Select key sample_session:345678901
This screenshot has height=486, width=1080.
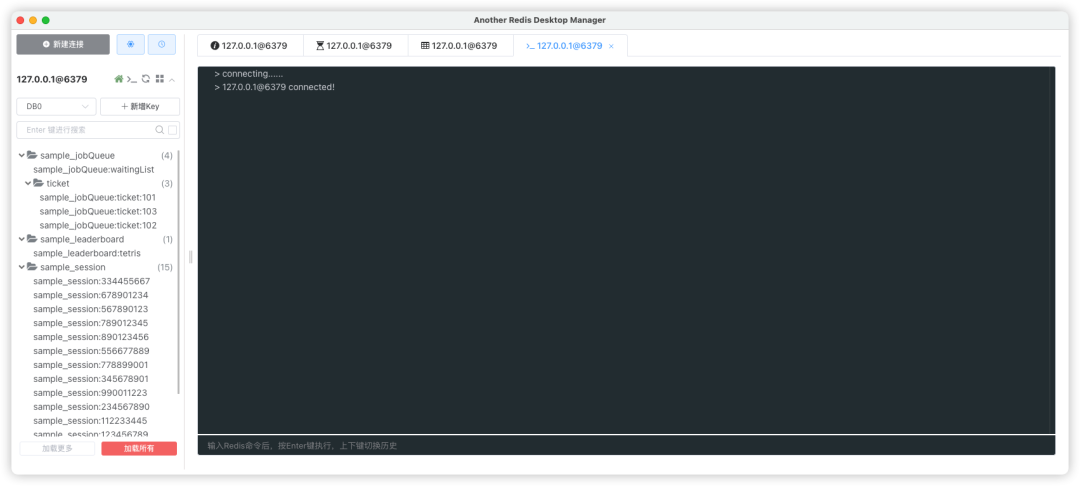tap(91, 379)
